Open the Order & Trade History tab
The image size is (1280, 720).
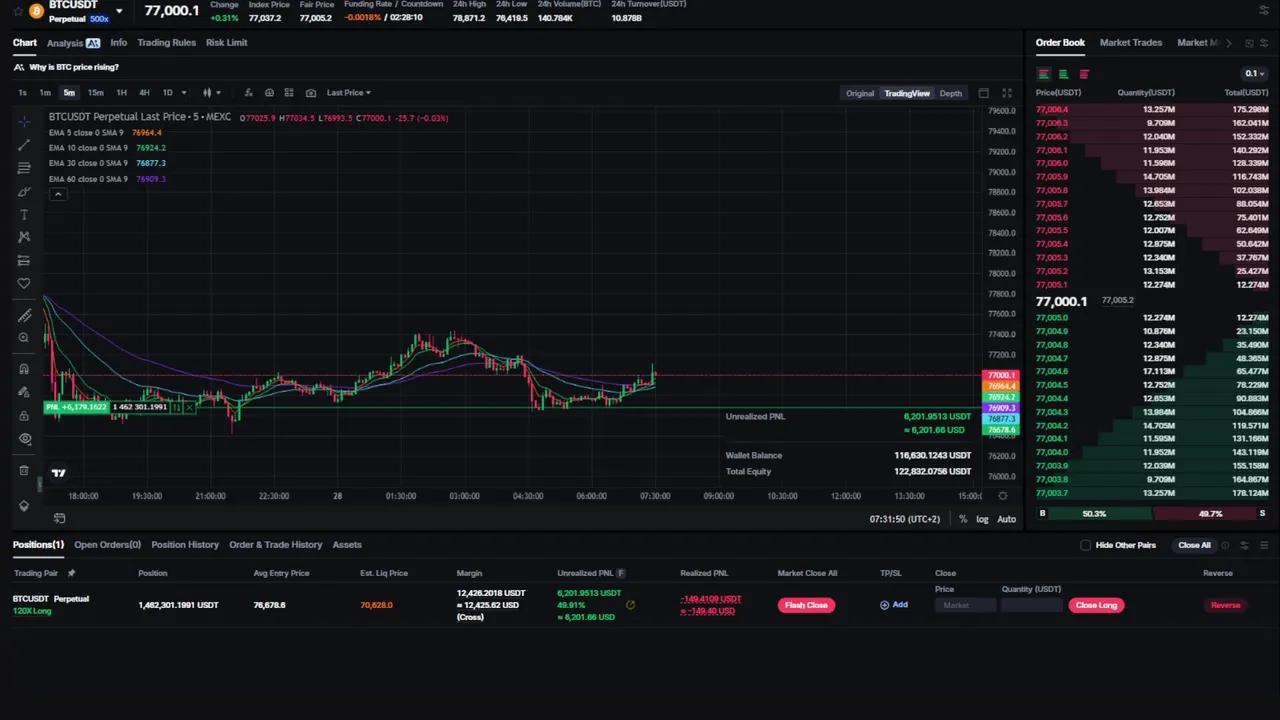275,545
